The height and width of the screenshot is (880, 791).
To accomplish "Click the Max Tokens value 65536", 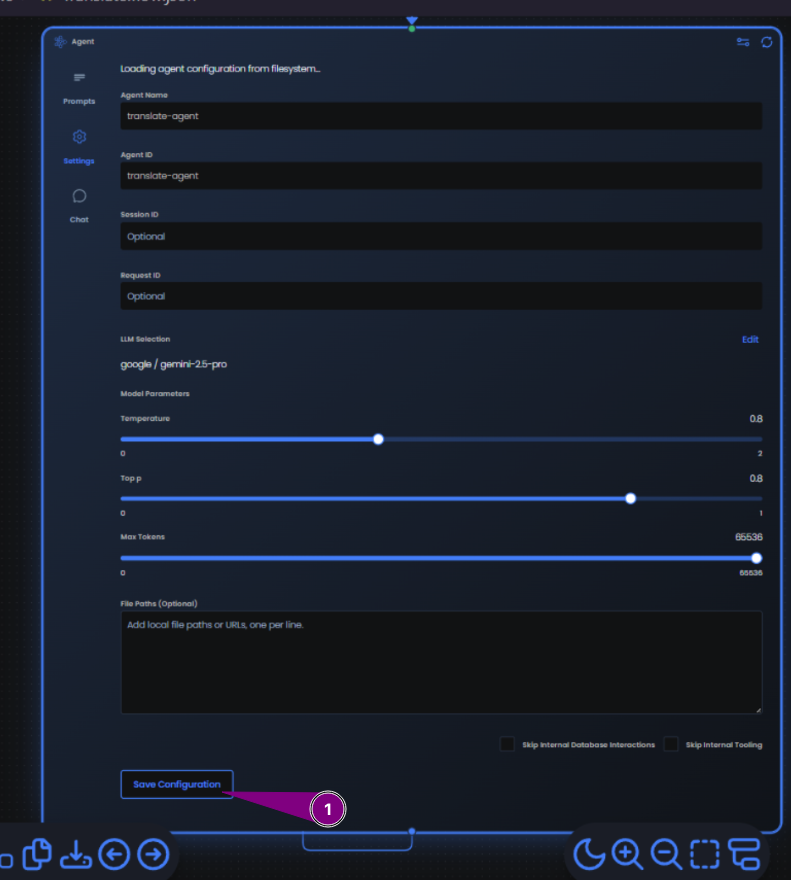I will coord(748,537).
